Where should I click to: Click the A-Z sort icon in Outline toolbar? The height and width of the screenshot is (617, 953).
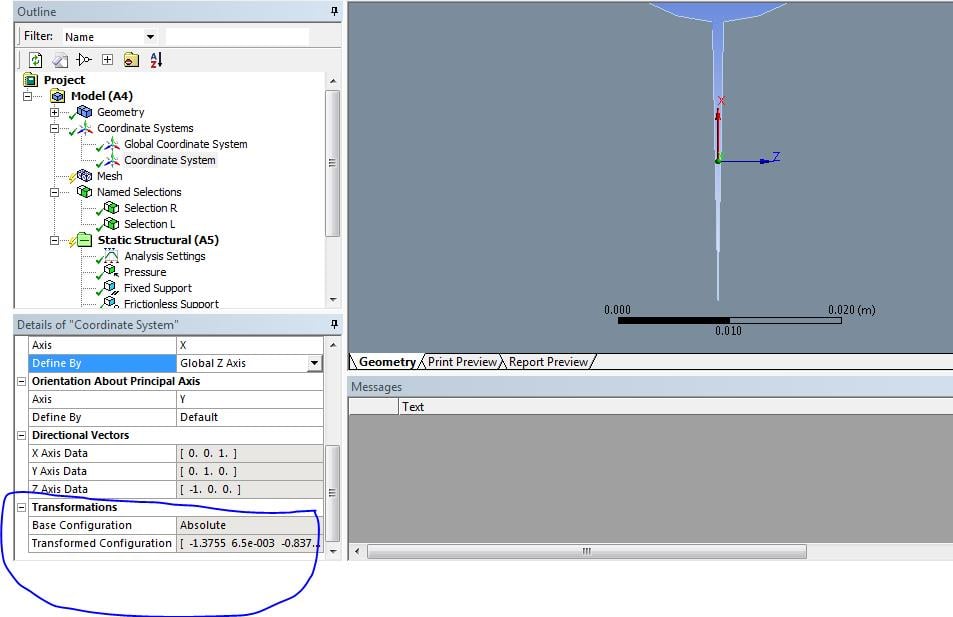(x=156, y=60)
